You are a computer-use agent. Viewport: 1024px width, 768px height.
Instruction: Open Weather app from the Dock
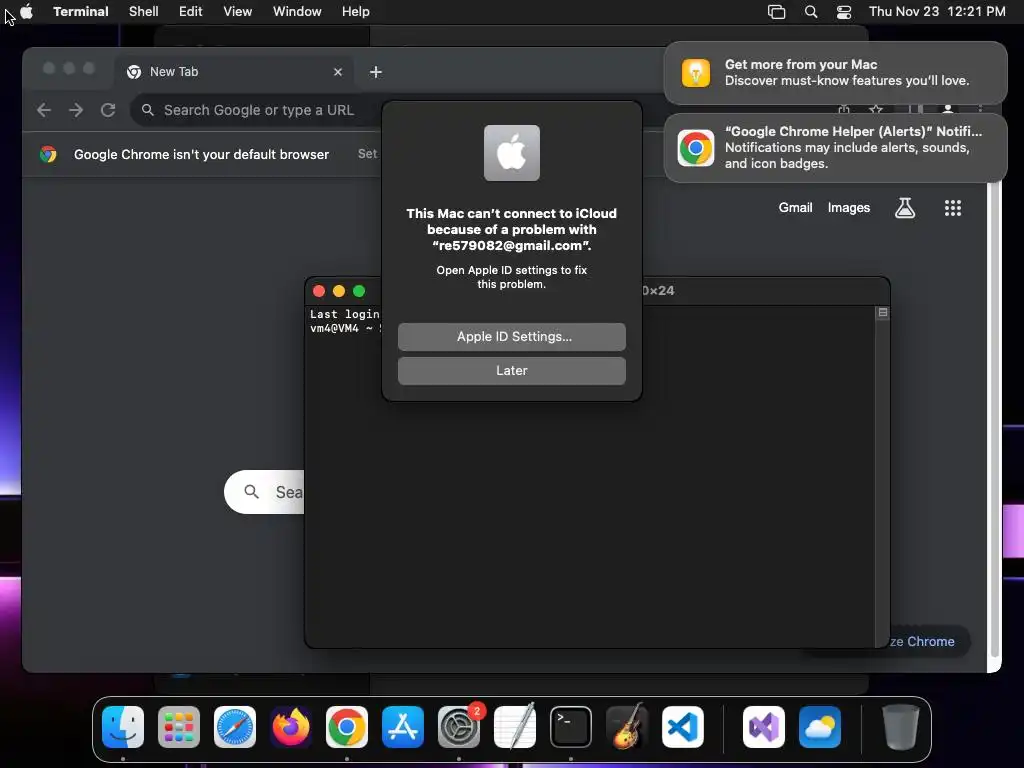pyautogui.click(x=820, y=727)
